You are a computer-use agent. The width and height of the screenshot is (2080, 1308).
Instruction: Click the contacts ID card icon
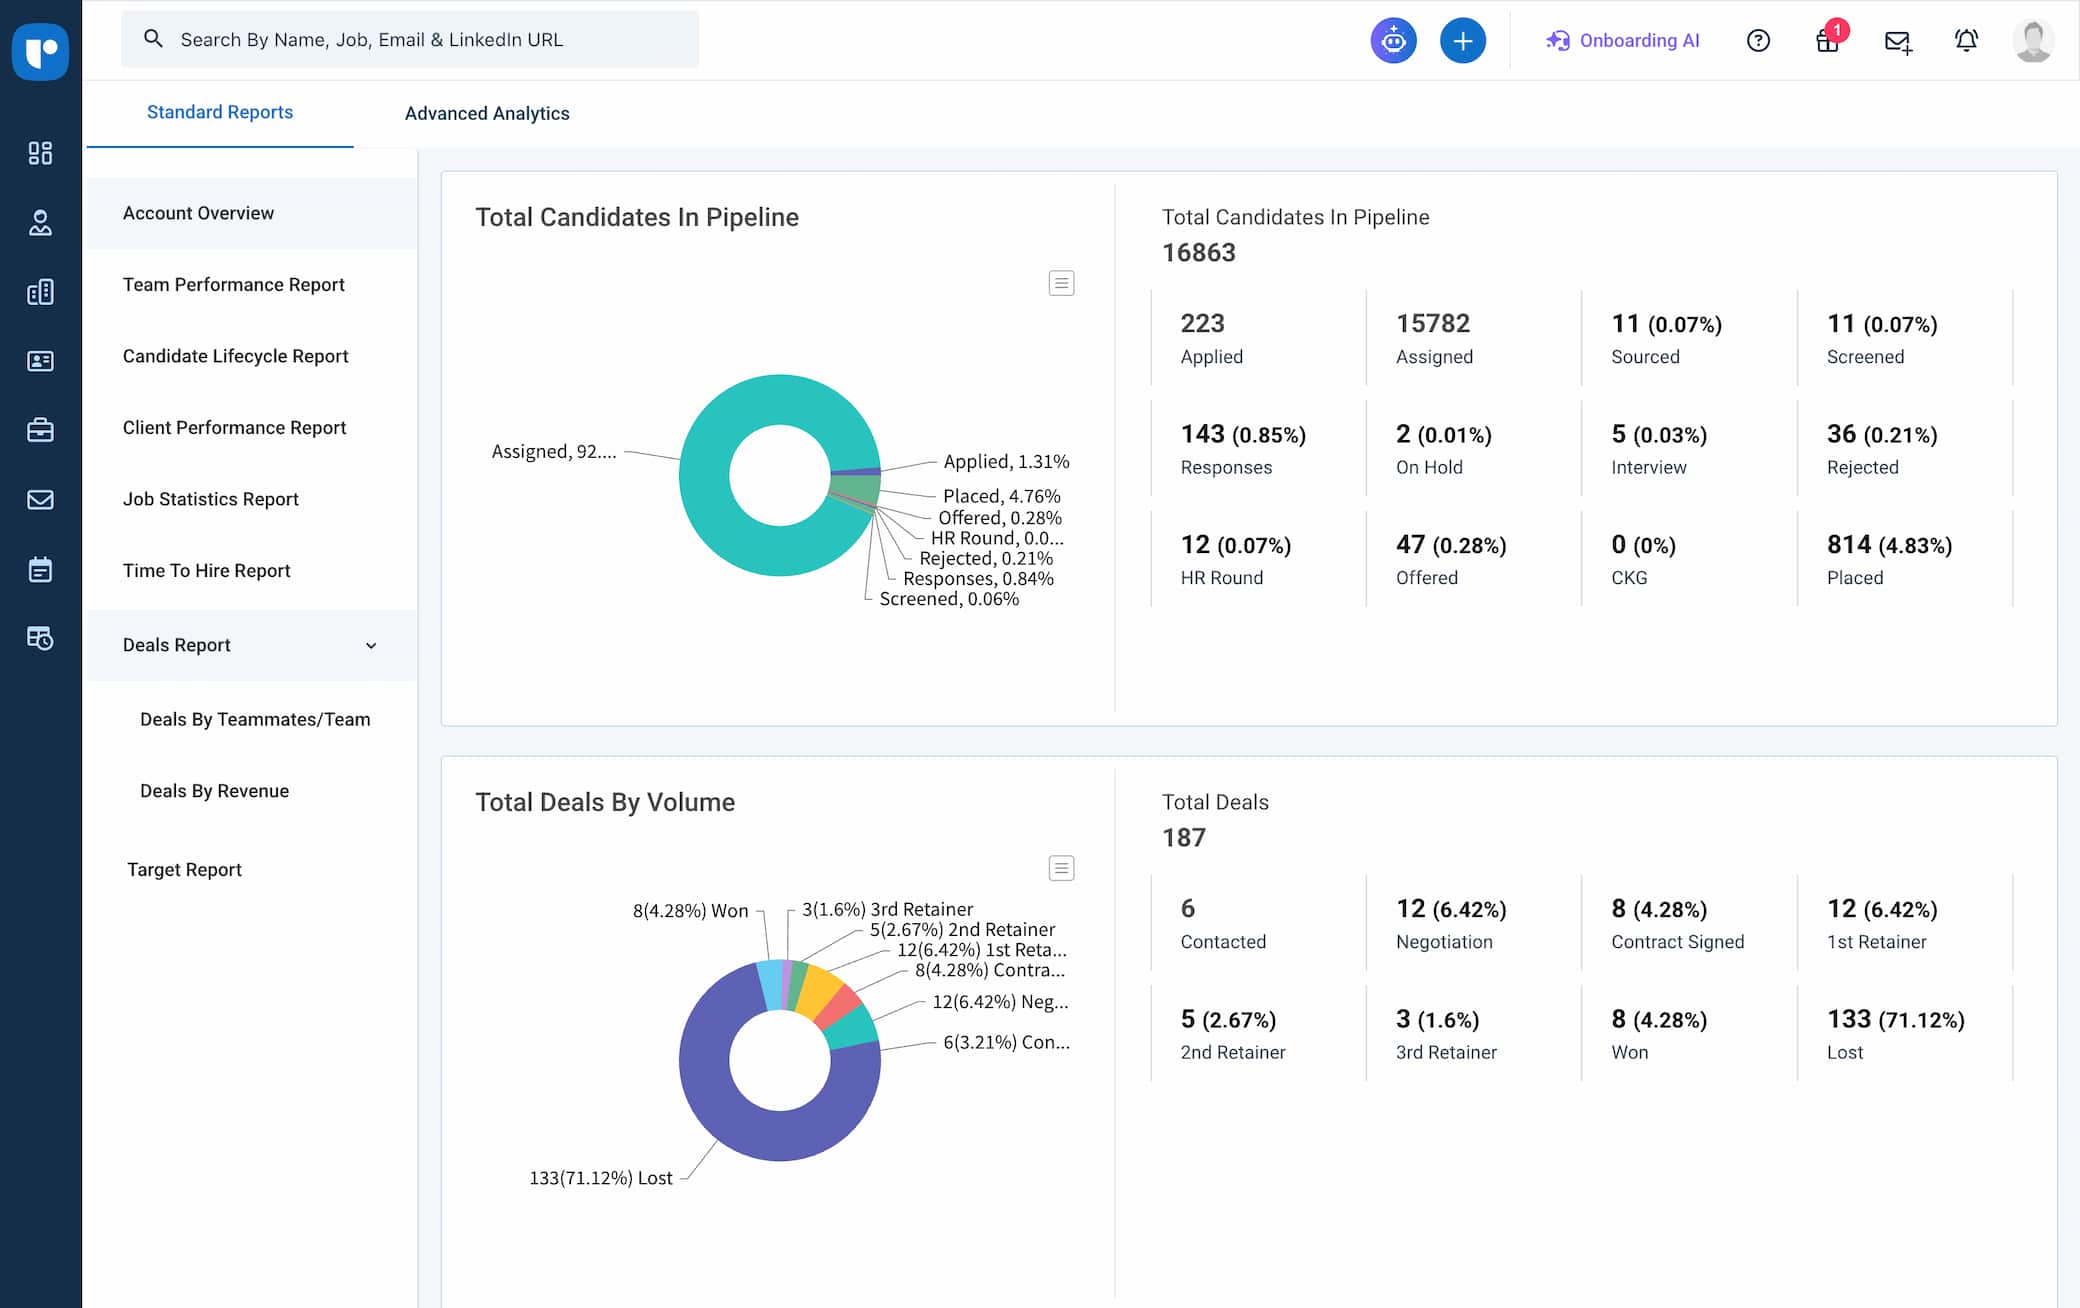point(40,361)
